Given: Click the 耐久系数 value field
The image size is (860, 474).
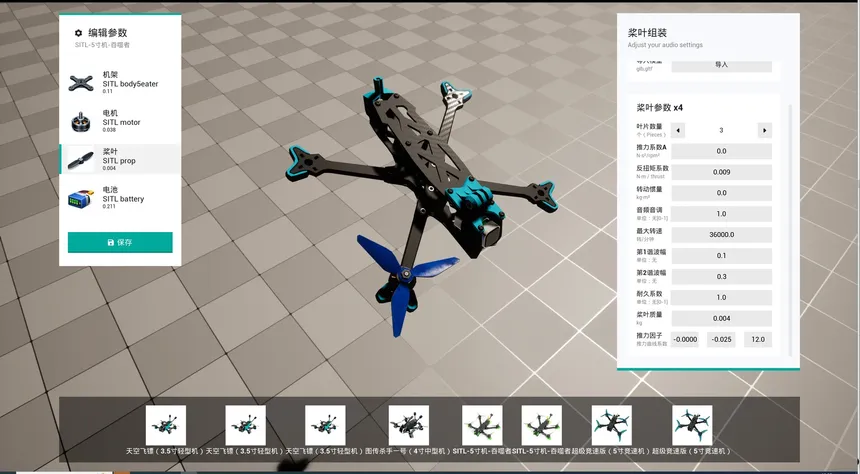Looking at the screenshot, I should click(x=721, y=297).
